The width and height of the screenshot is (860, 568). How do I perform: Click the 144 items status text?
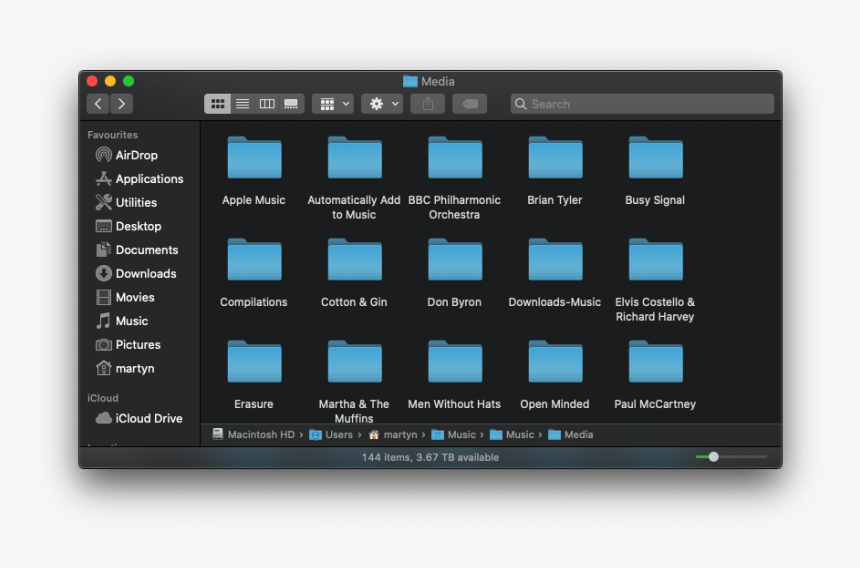click(430, 457)
